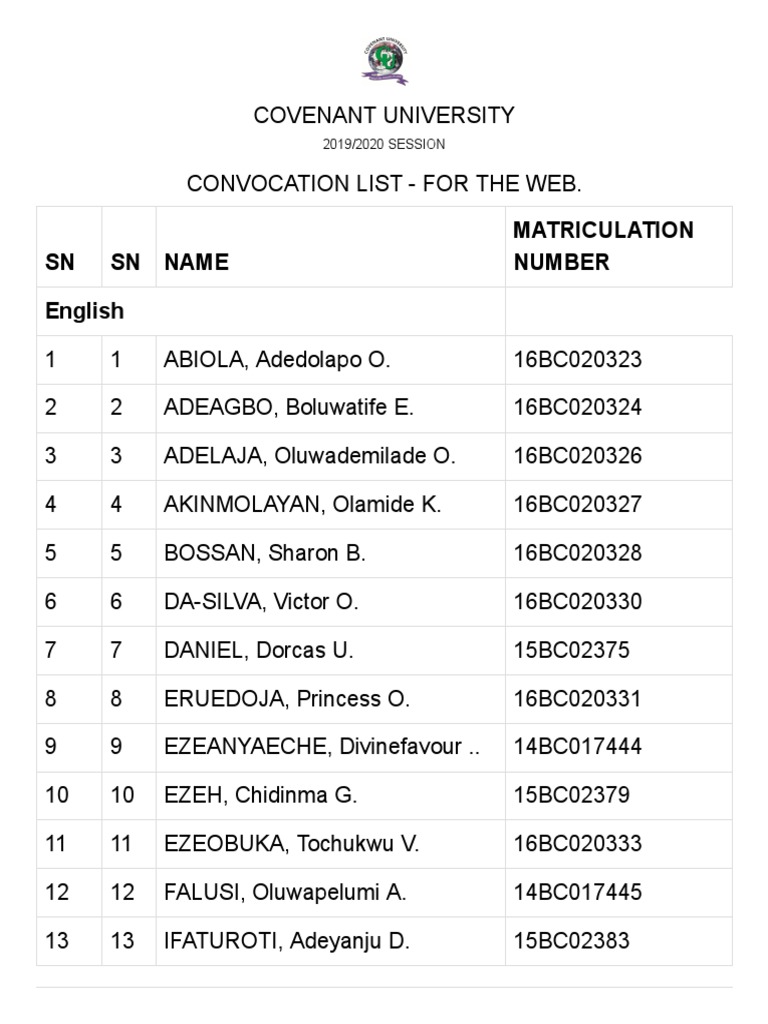768x1024 pixels.
Task: Select the name FALUSI, Oluwapelumi A.
Action: point(285,892)
